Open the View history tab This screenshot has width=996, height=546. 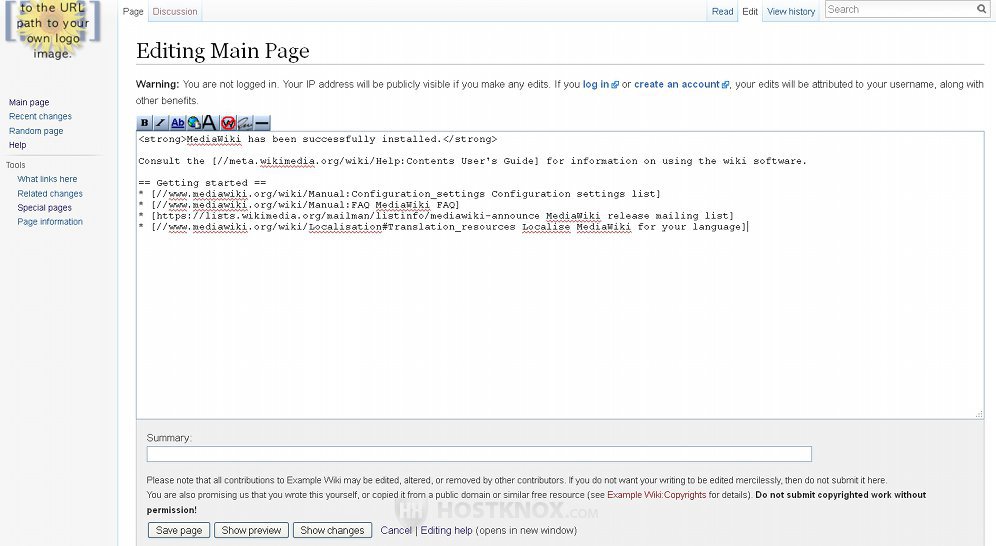coord(791,11)
